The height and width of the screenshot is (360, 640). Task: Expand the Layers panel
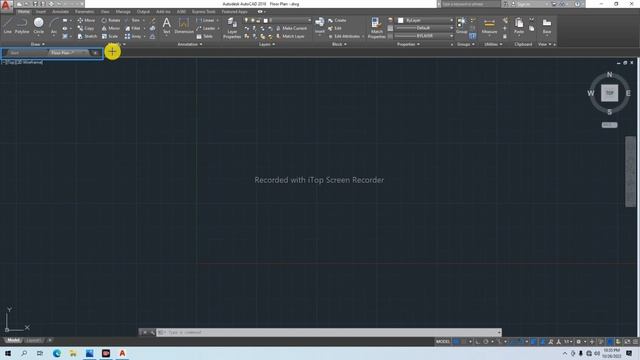tap(267, 44)
